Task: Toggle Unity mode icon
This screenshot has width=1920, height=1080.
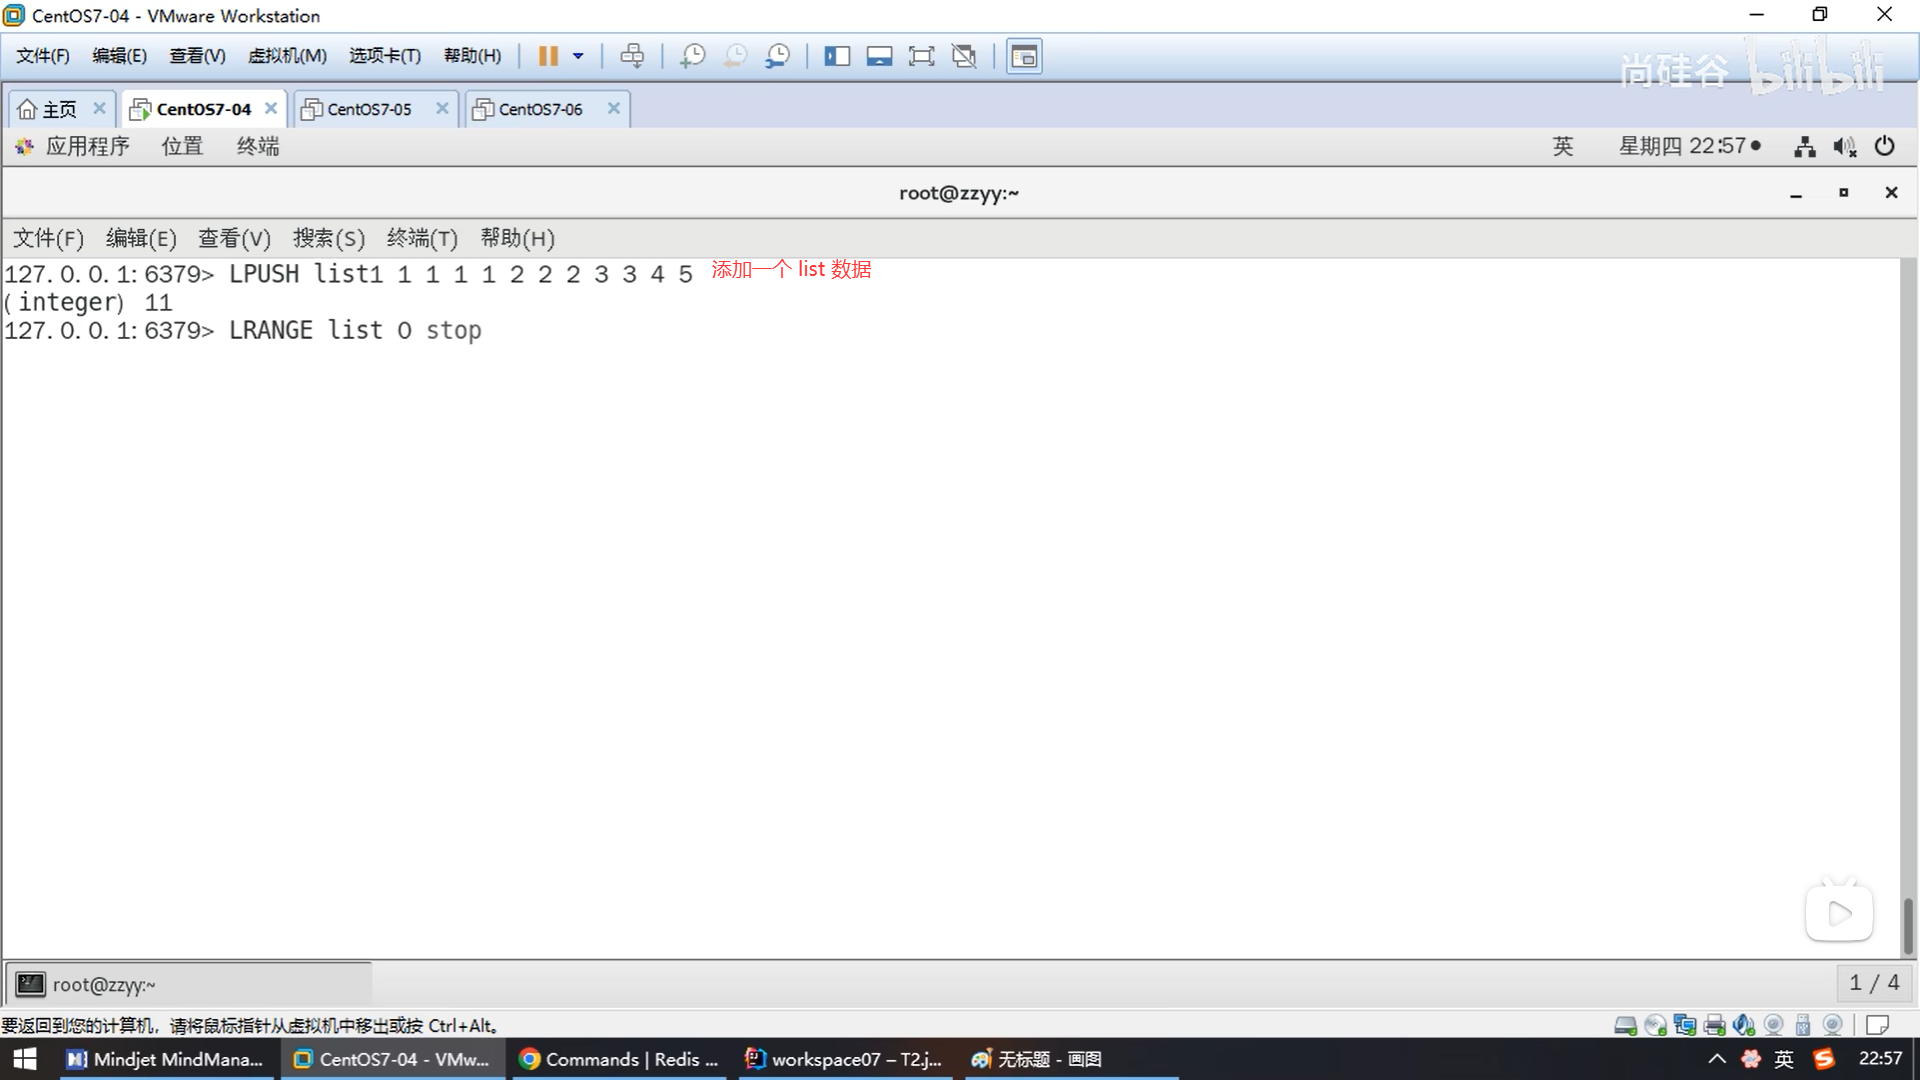Action: coord(964,56)
